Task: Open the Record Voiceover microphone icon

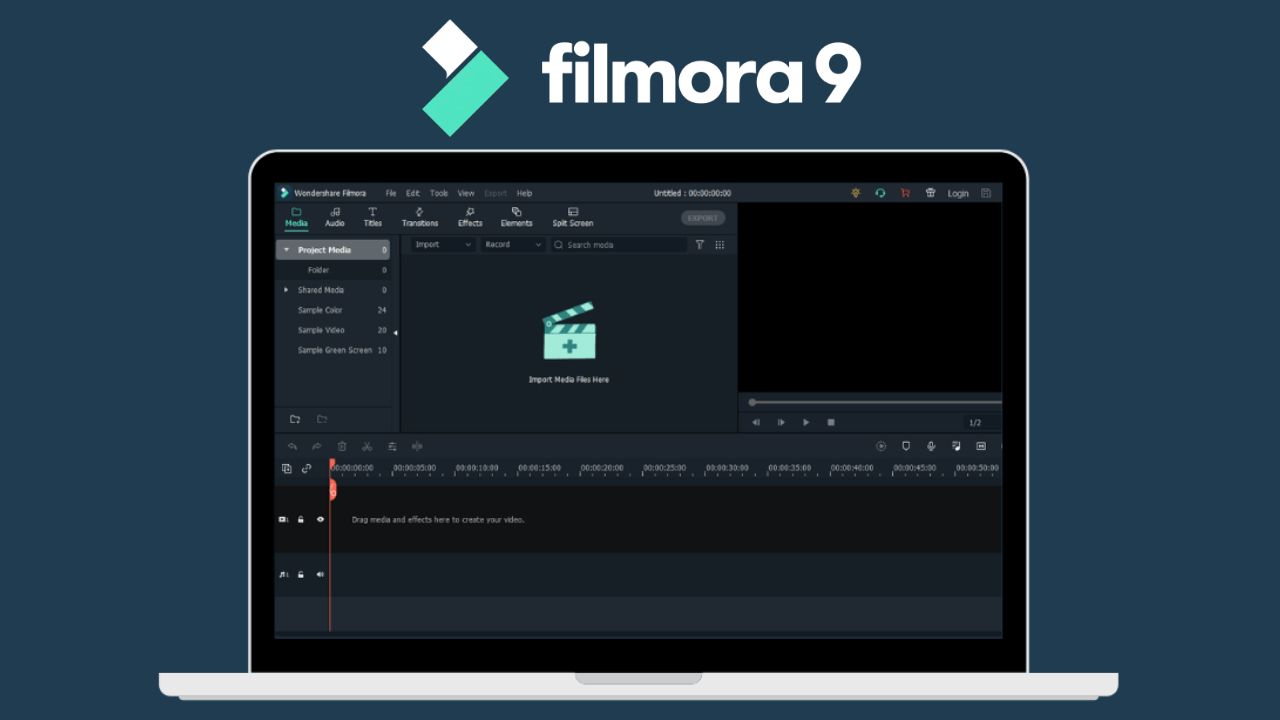Action: click(x=930, y=446)
